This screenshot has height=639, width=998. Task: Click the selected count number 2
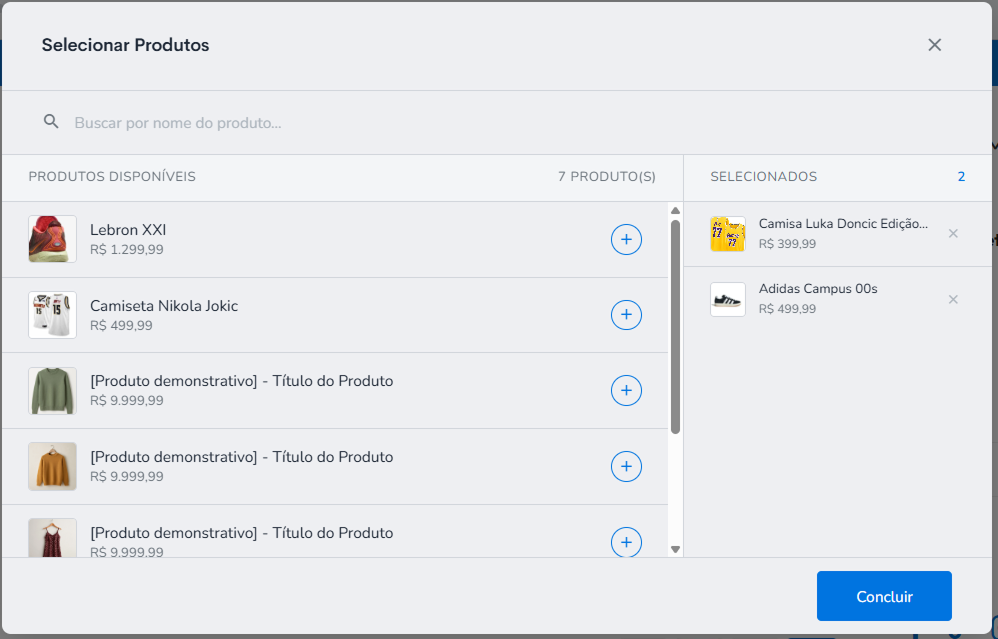(961, 177)
